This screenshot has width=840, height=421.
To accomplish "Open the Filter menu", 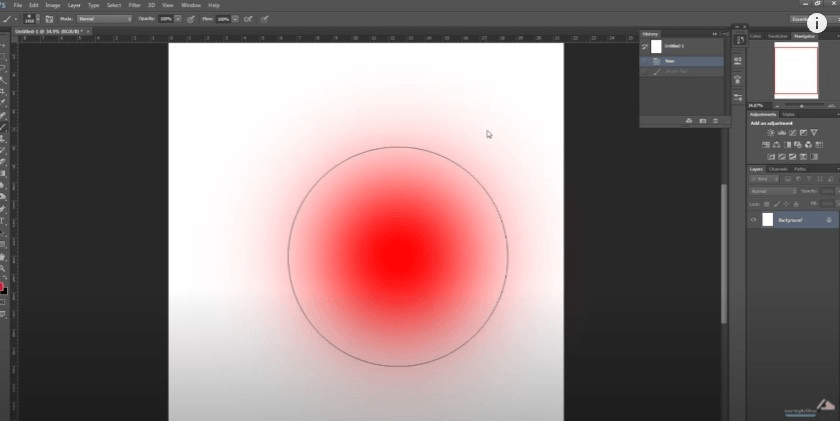I will click(x=134, y=5).
